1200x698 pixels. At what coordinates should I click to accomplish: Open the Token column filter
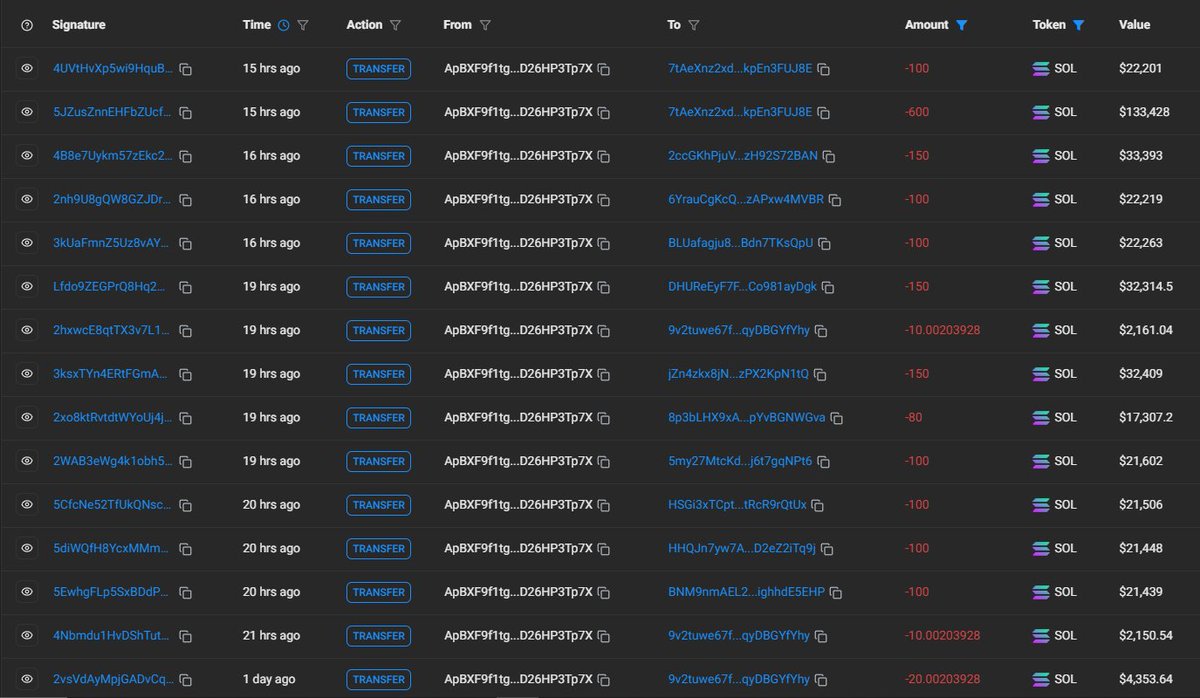coord(1078,25)
